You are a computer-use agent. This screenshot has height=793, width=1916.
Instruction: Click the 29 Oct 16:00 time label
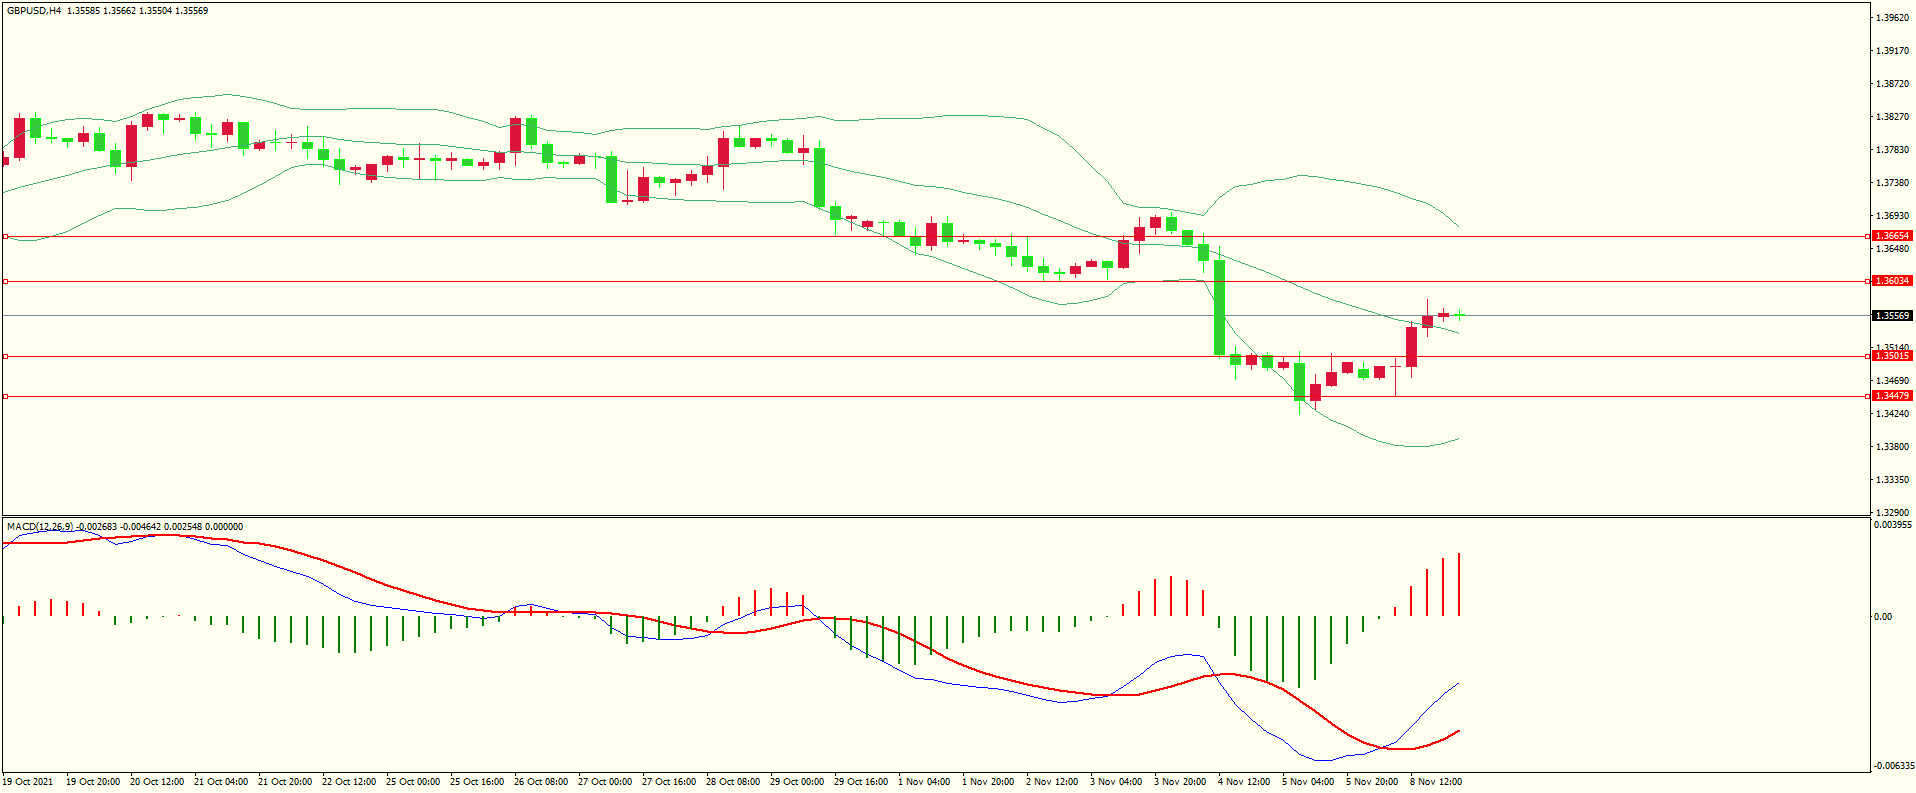click(x=861, y=782)
